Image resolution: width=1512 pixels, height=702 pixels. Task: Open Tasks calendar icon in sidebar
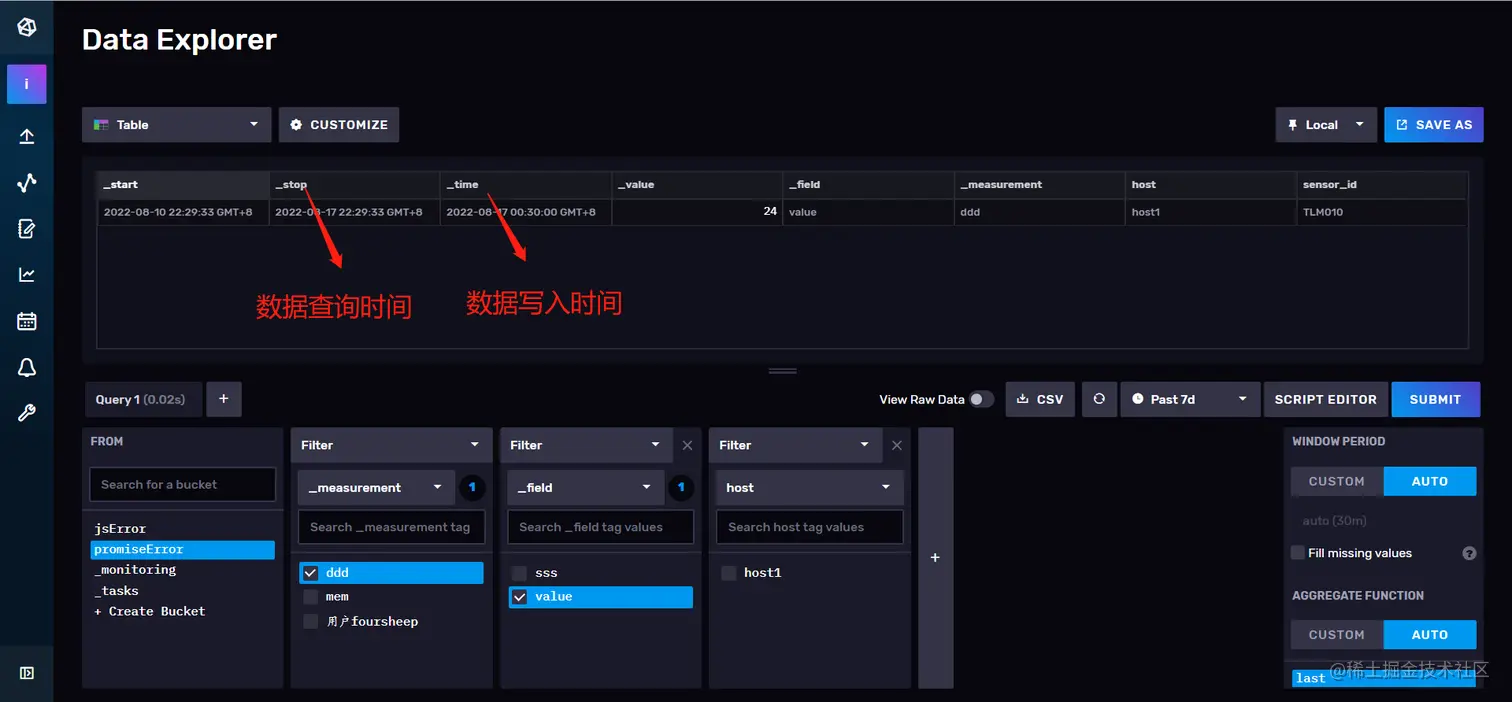pos(27,321)
